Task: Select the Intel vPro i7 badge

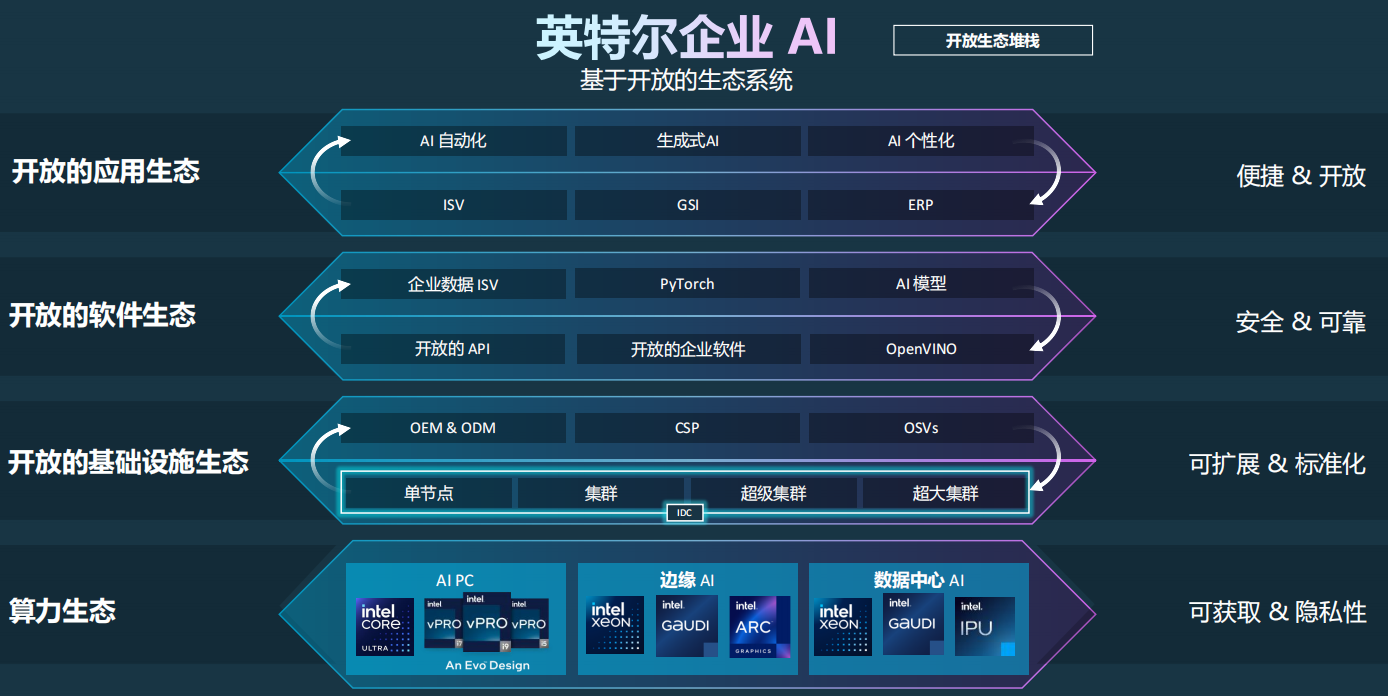Action: tap(443, 623)
